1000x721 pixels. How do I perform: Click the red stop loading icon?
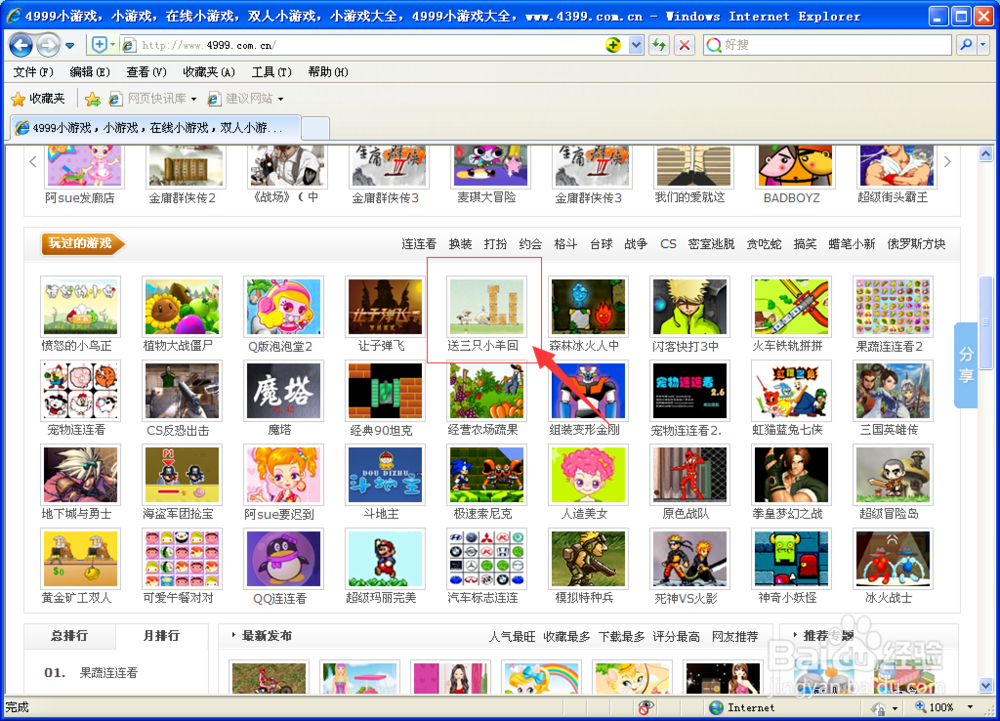(684, 45)
